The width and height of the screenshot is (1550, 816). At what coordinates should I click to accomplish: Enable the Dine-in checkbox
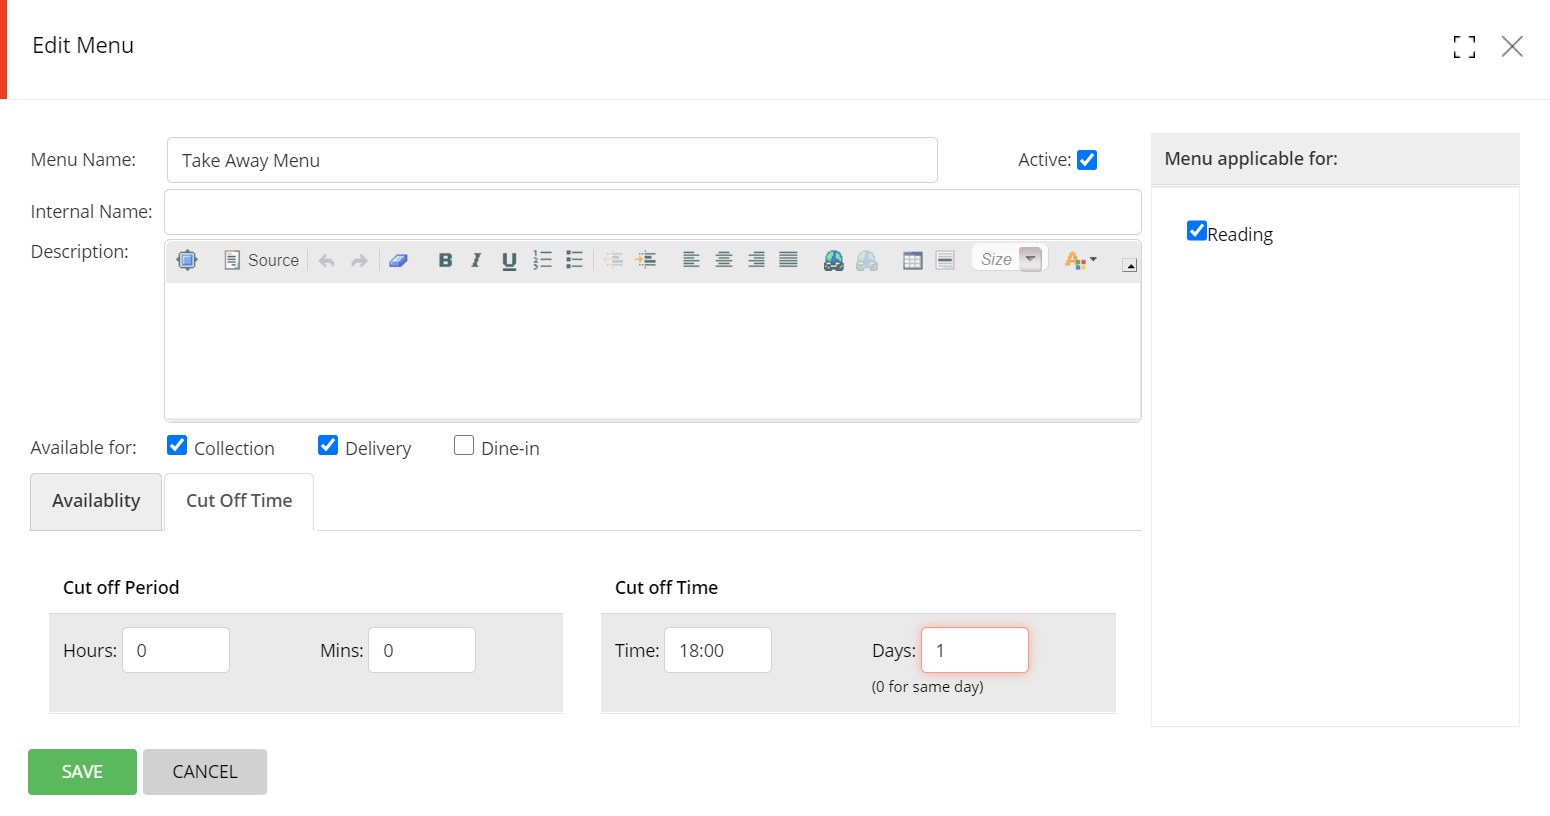point(464,445)
